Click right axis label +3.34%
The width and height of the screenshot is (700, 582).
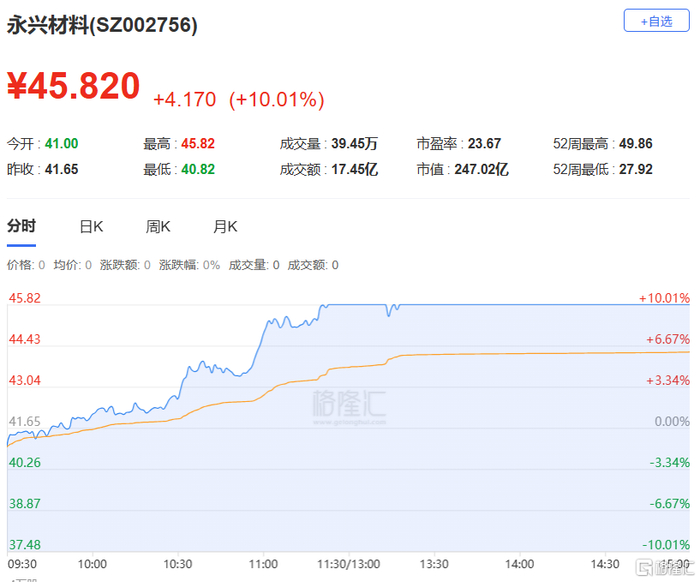point(668,380)
